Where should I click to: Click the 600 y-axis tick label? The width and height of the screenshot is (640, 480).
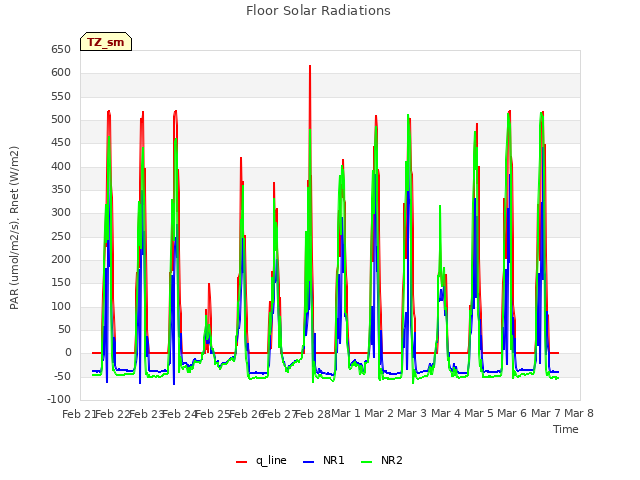point(61,73)
